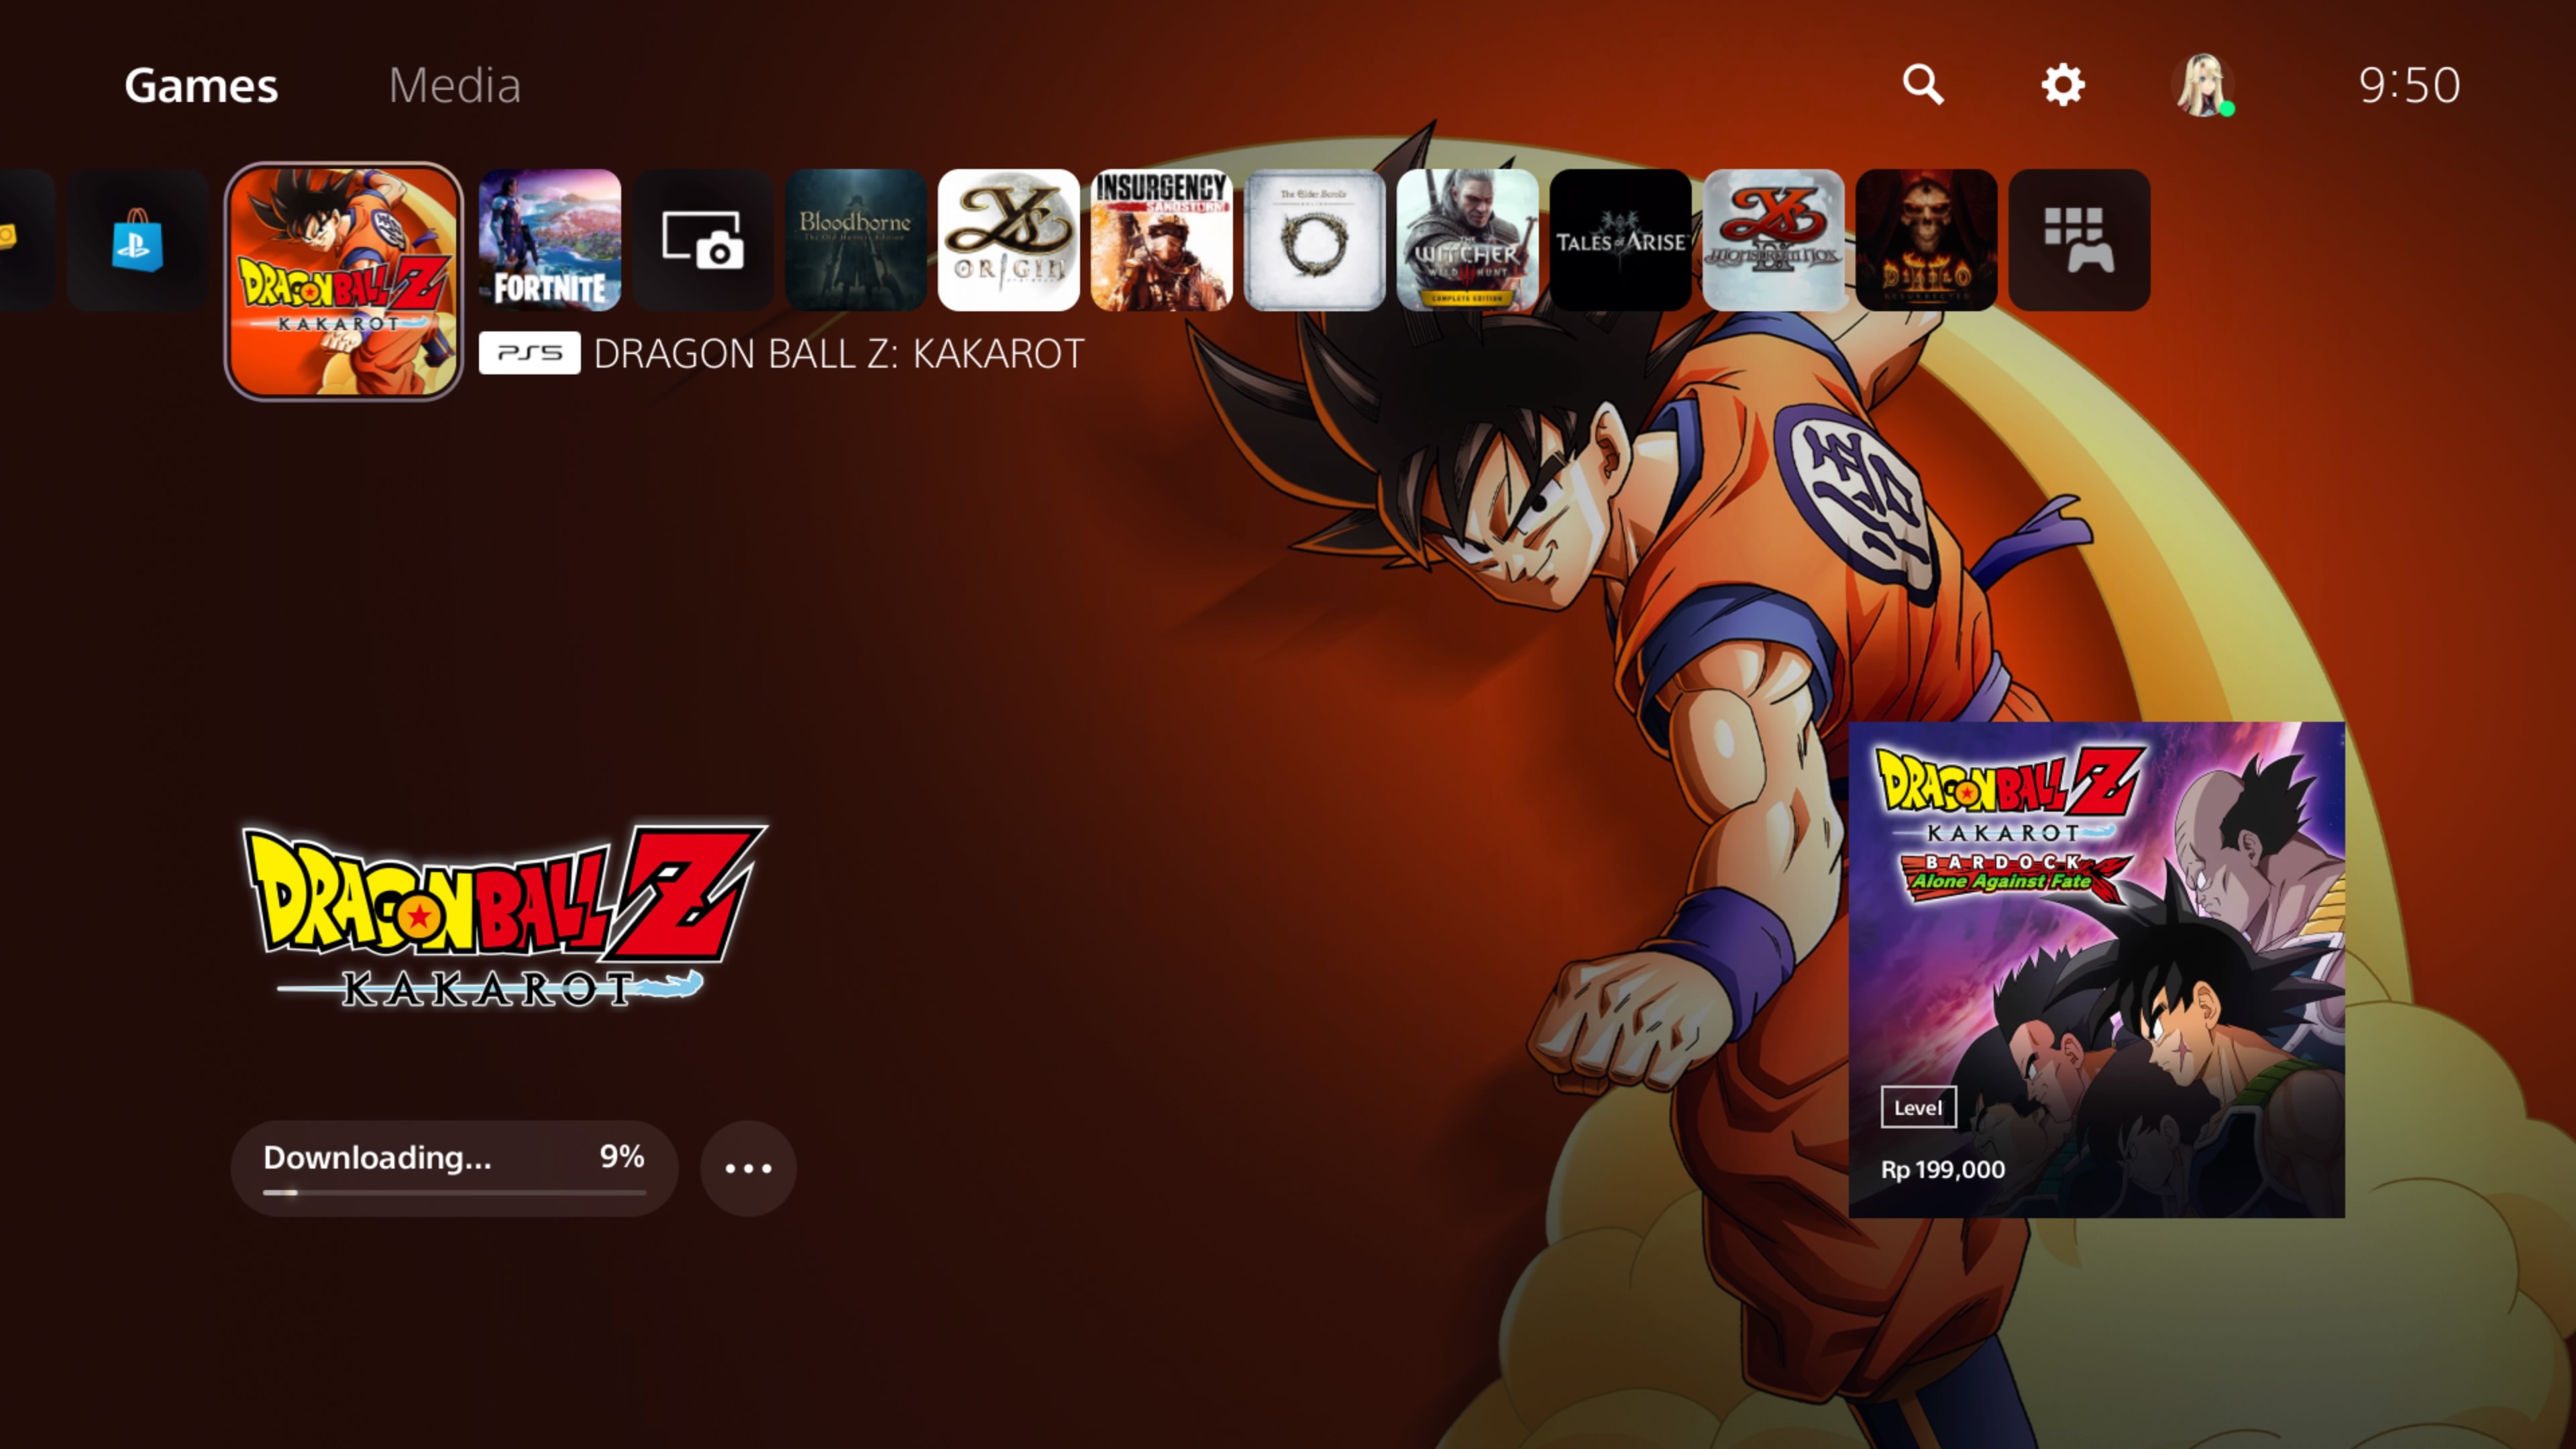
Task: Select the Bloodborne game tile
Action: [x=856, y=240]
